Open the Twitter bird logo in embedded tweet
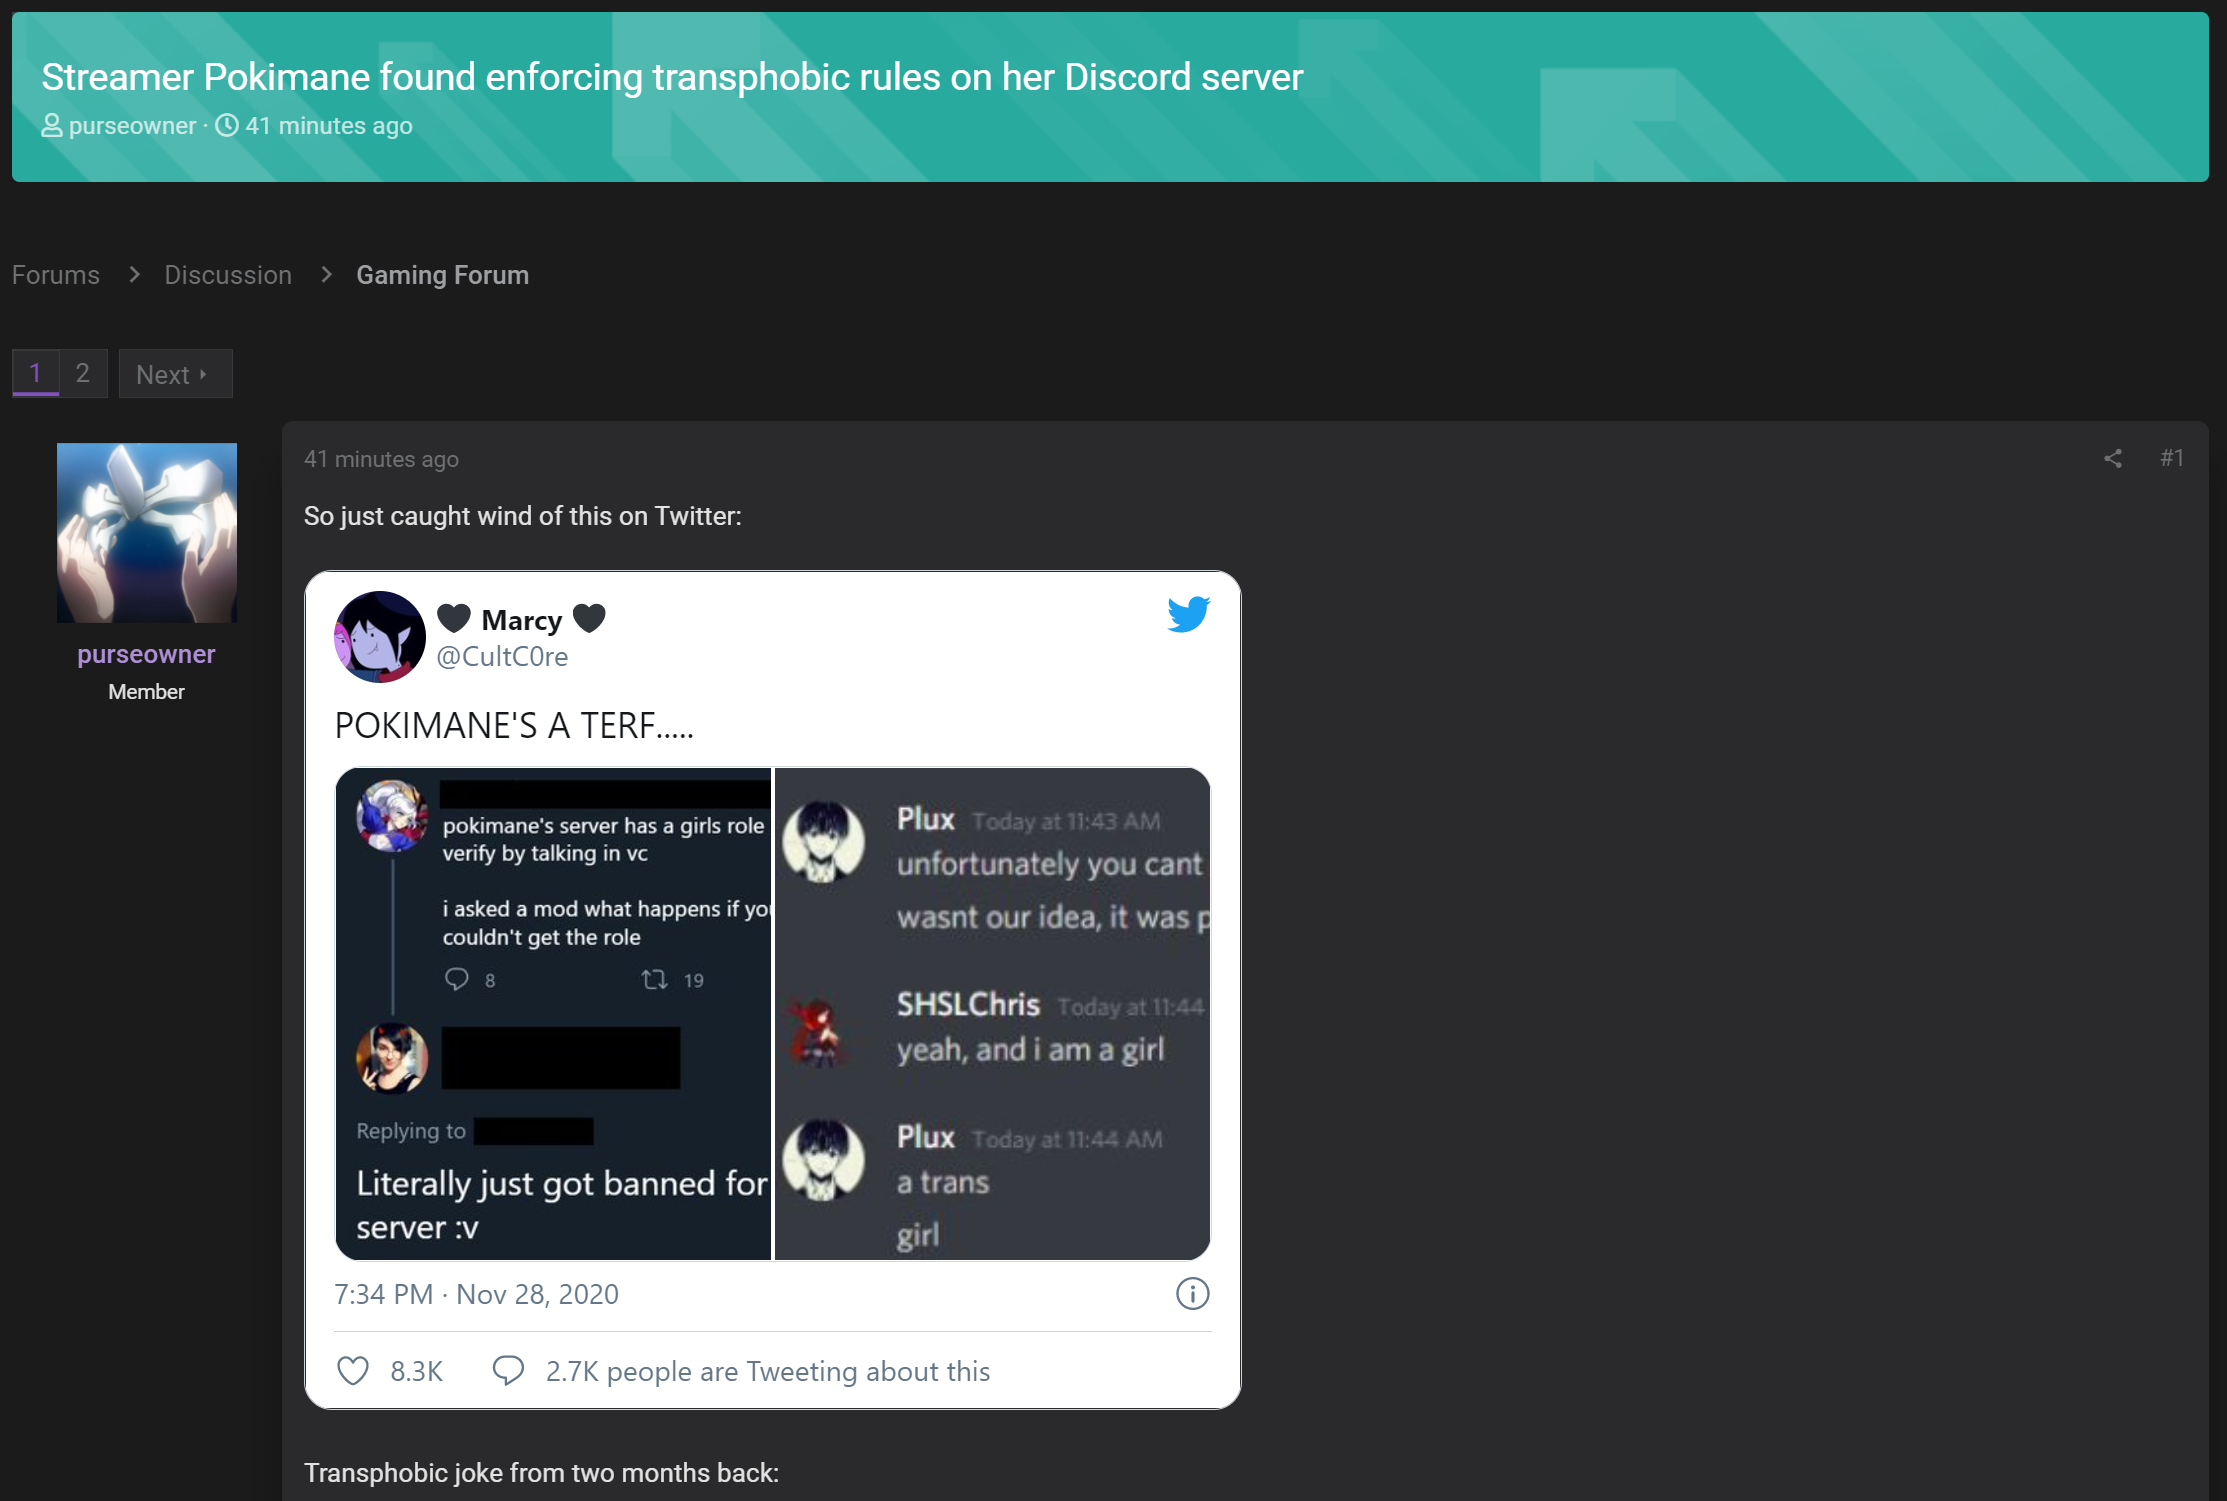 click(1188, 614)
